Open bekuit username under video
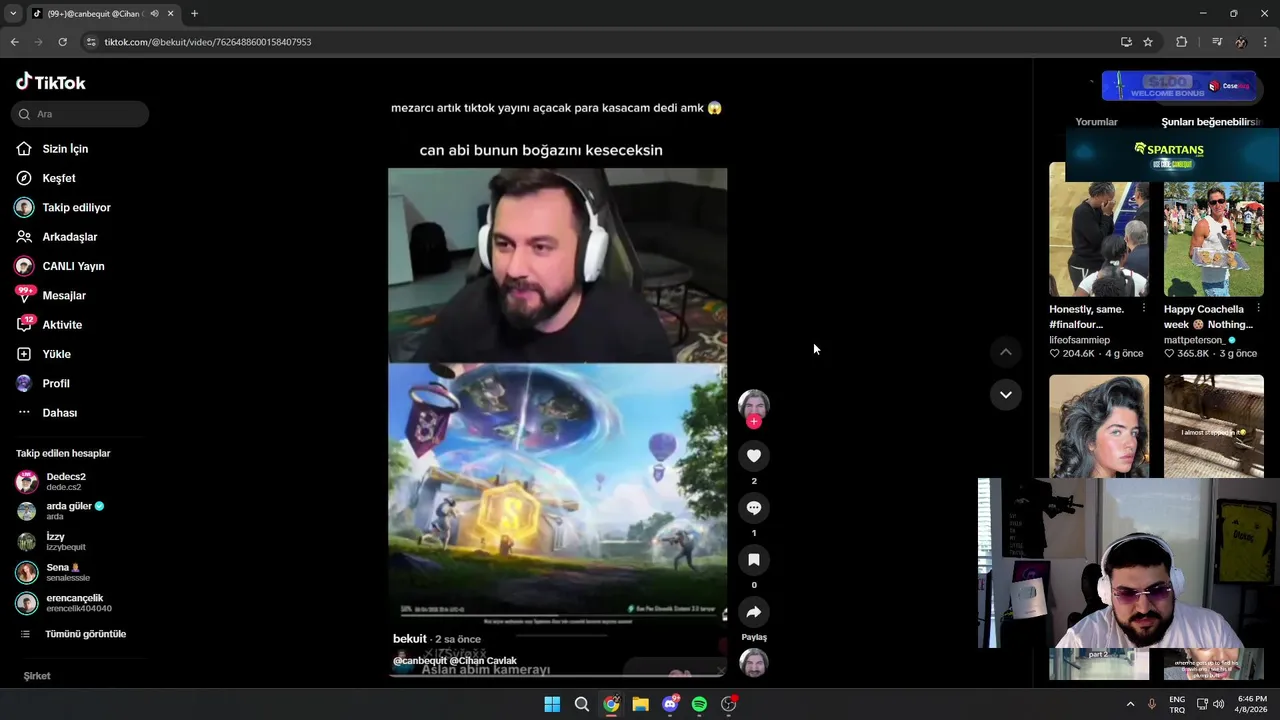Image resolution: width=1280 pixels, height=720 pixels. [410, 639]
